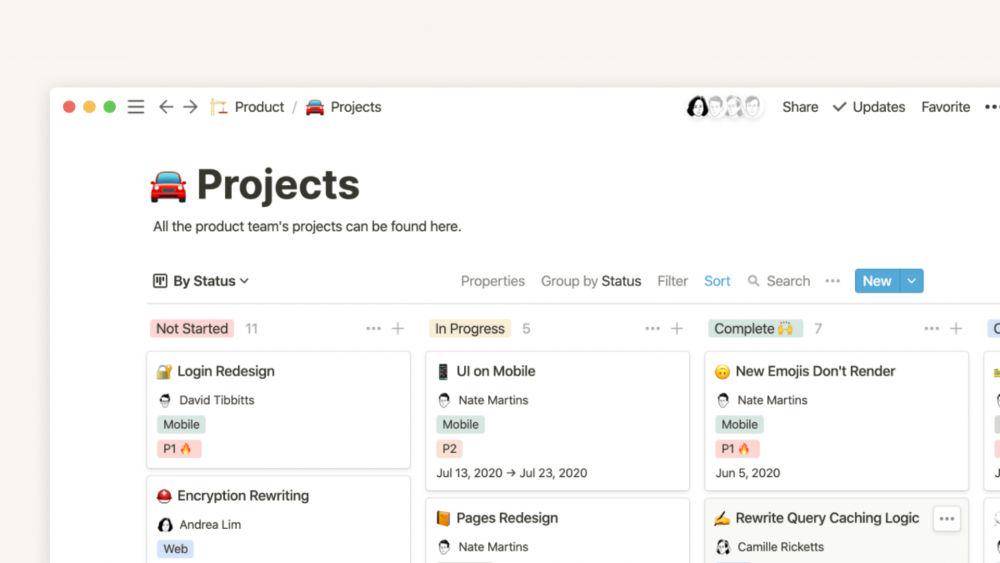
Task: Click the Jul 13, 2020 date range
Action: tap(511, 473)
